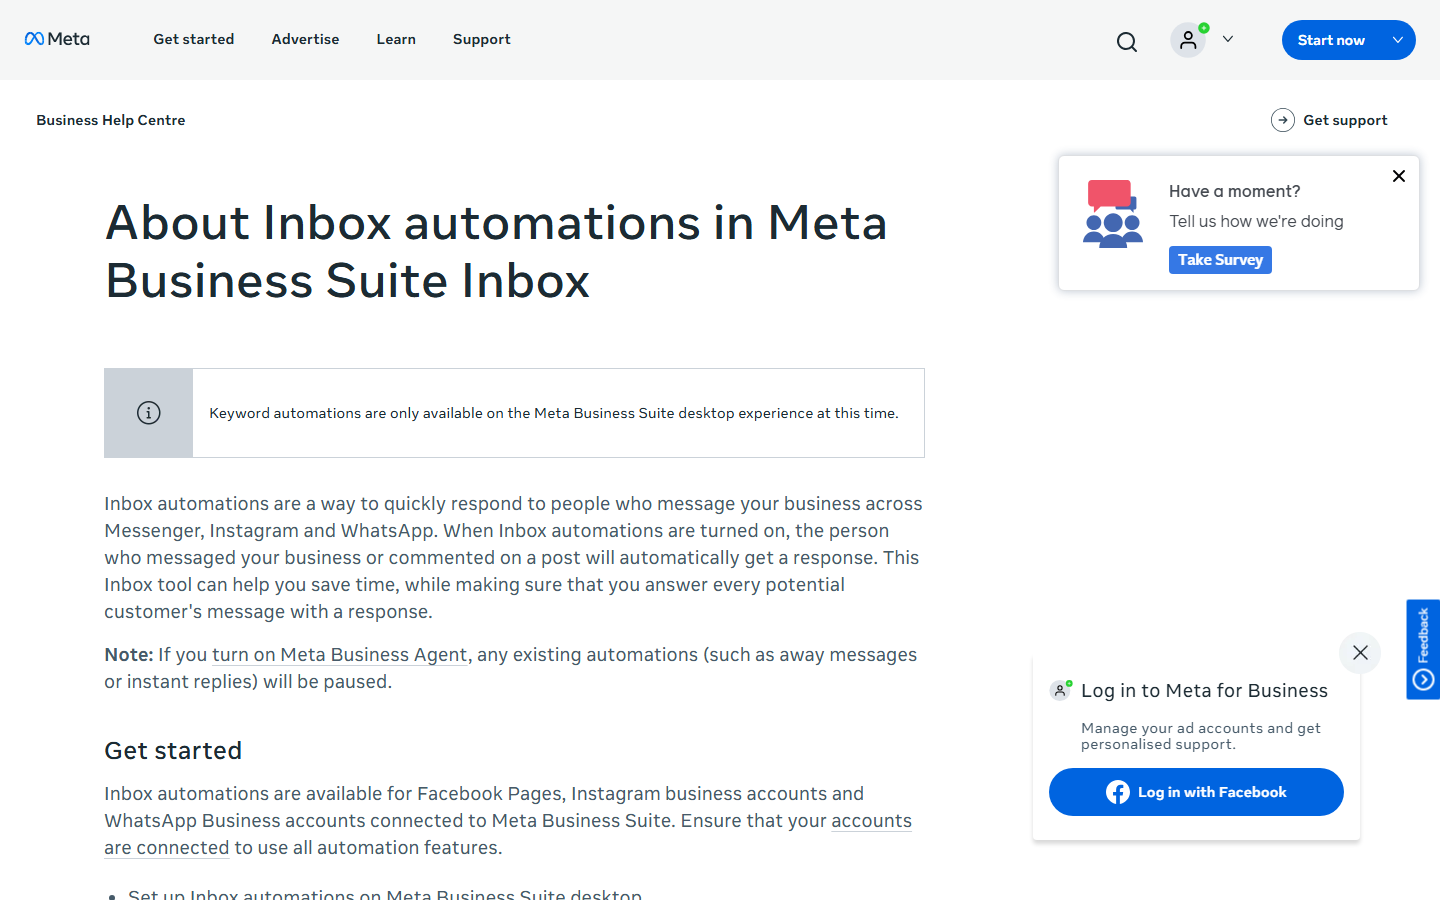Click the Get support arrow icon
The image size is (1440, 900).
1283,120
